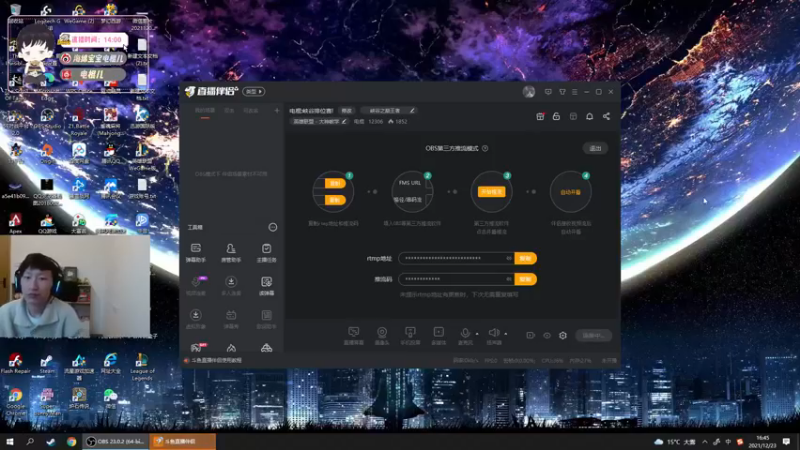The height and width of the screenshot is (450, 800).
Task: Edit the stream title with the pencil icon
Action: (412, 111)
